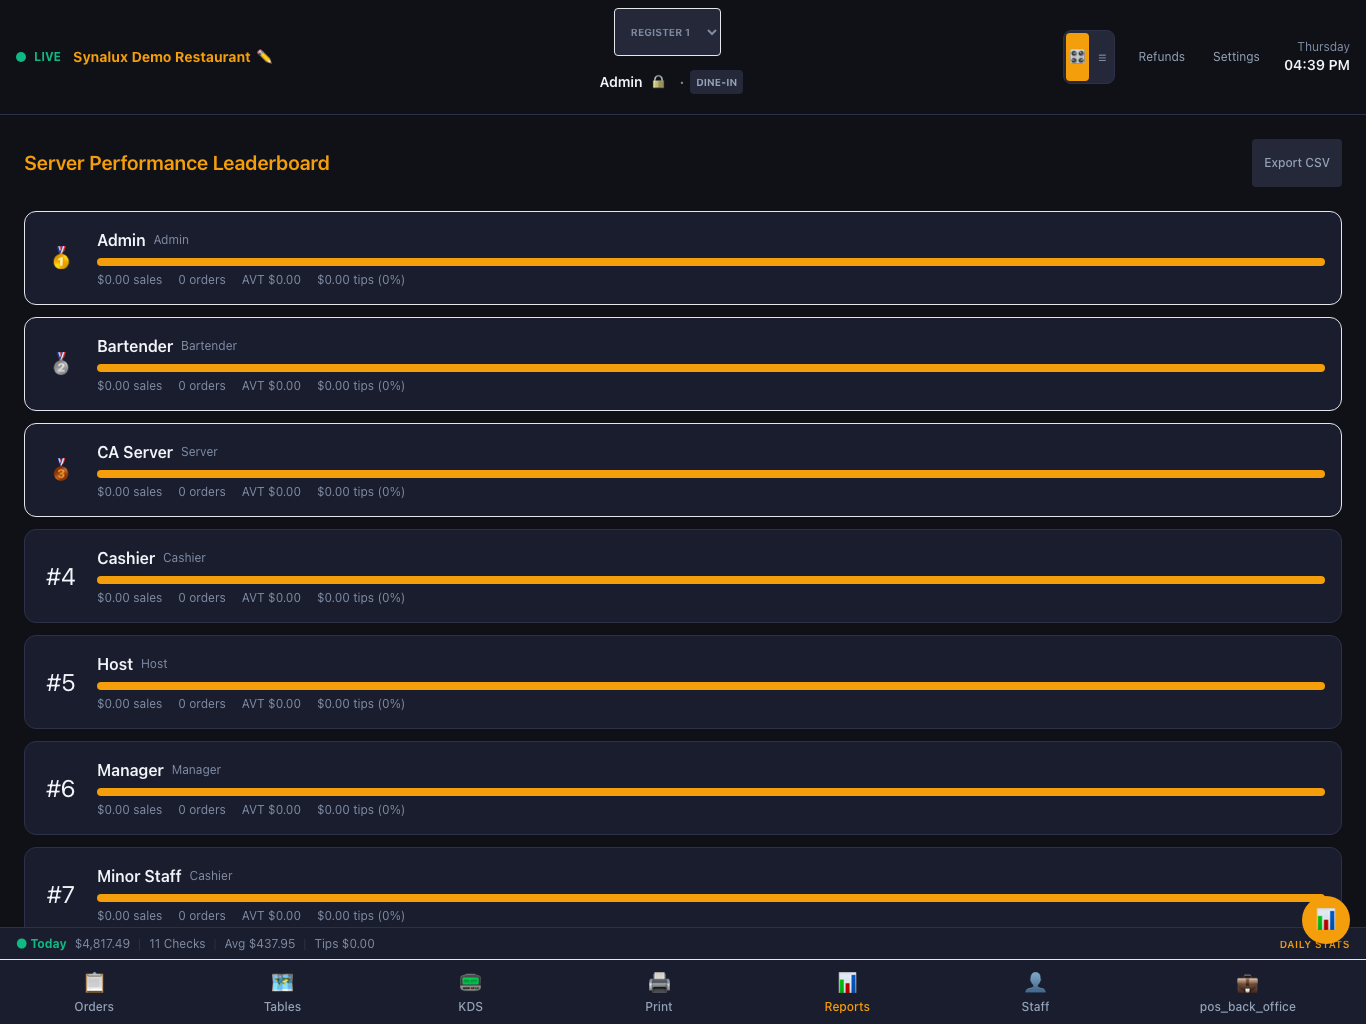
Task: Click the lock icon beside Admin
Action: (x=658, y=82)
